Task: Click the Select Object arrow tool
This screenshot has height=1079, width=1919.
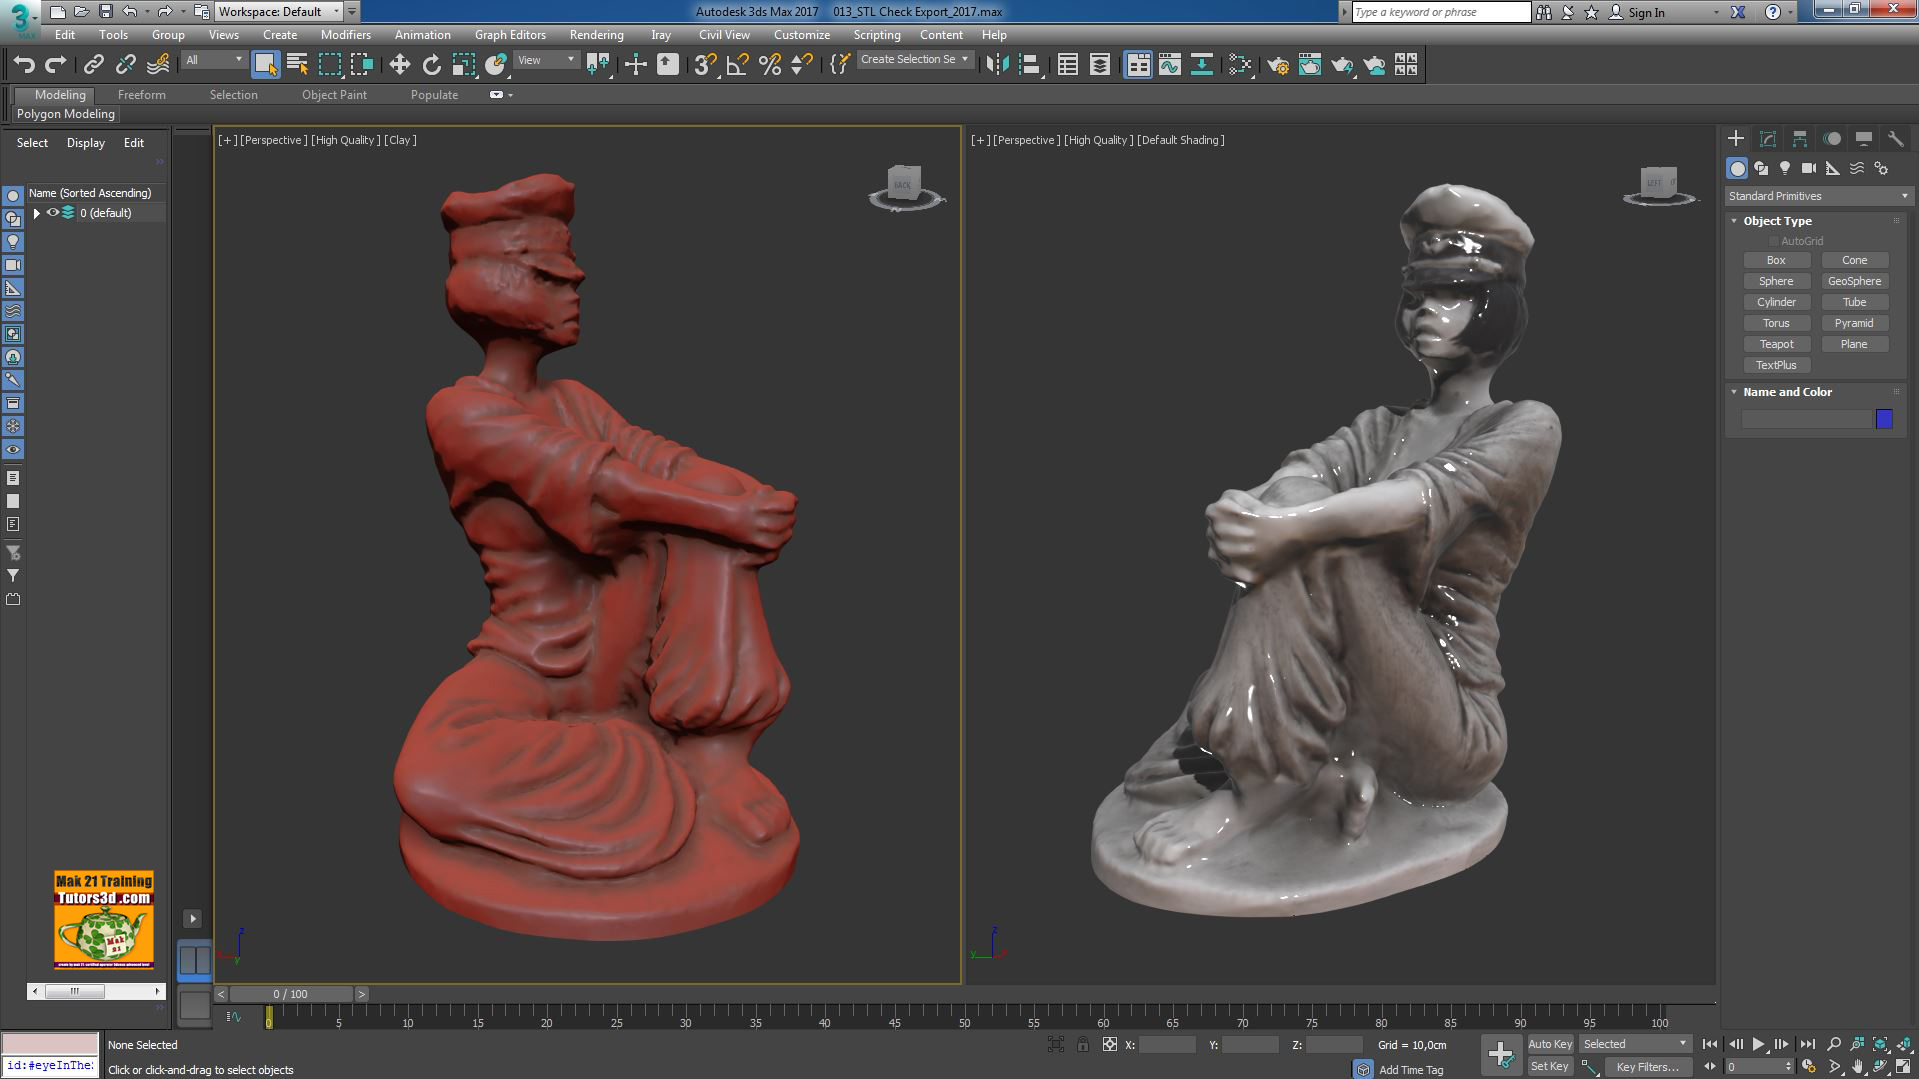Action: (x=265, y=64)
